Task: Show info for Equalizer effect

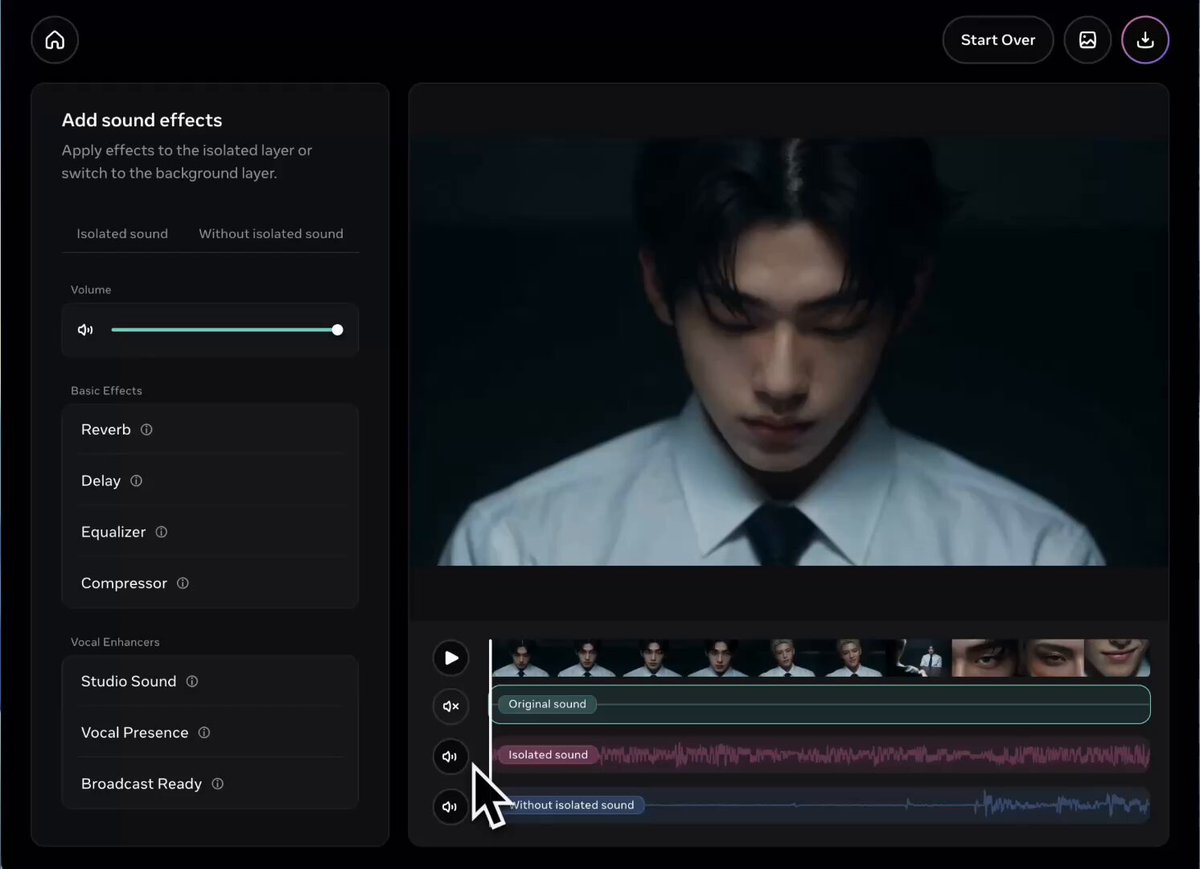Action: [x=161, y=532]
